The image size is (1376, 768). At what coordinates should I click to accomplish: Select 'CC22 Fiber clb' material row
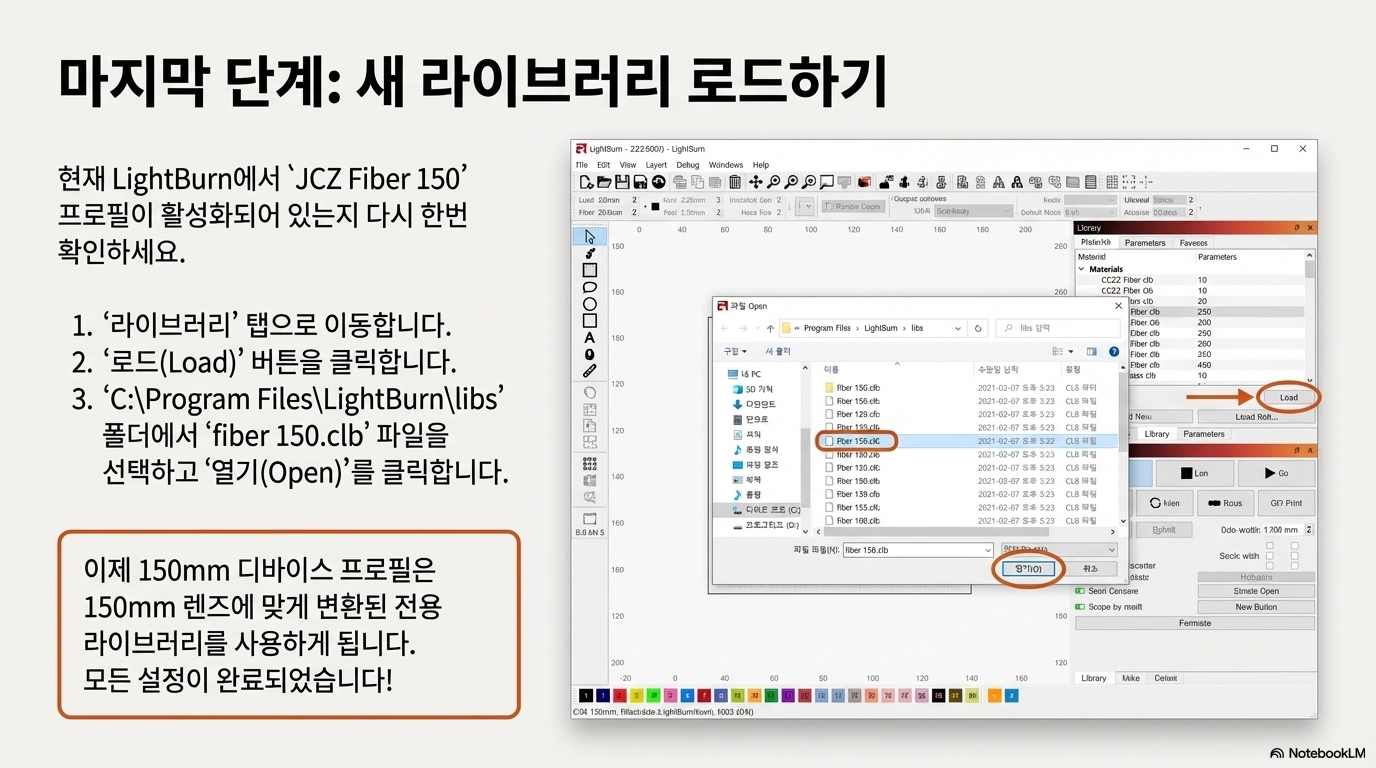click(1126, 280)
